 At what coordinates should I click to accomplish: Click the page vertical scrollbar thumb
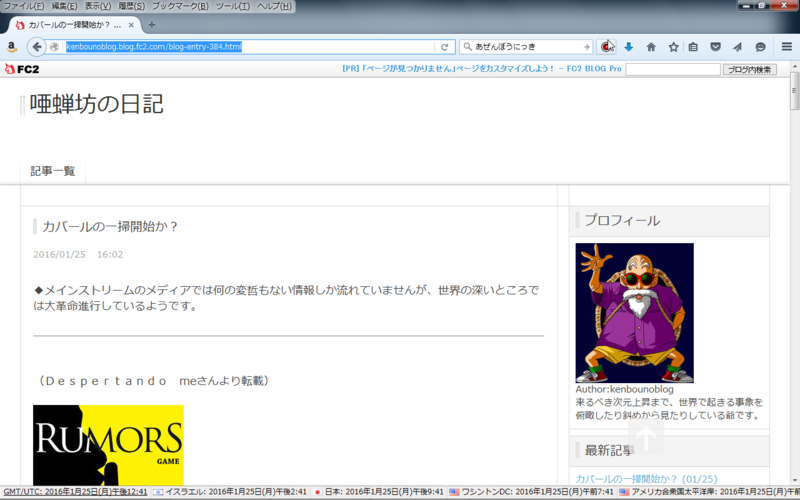click(x=794, y=91)
